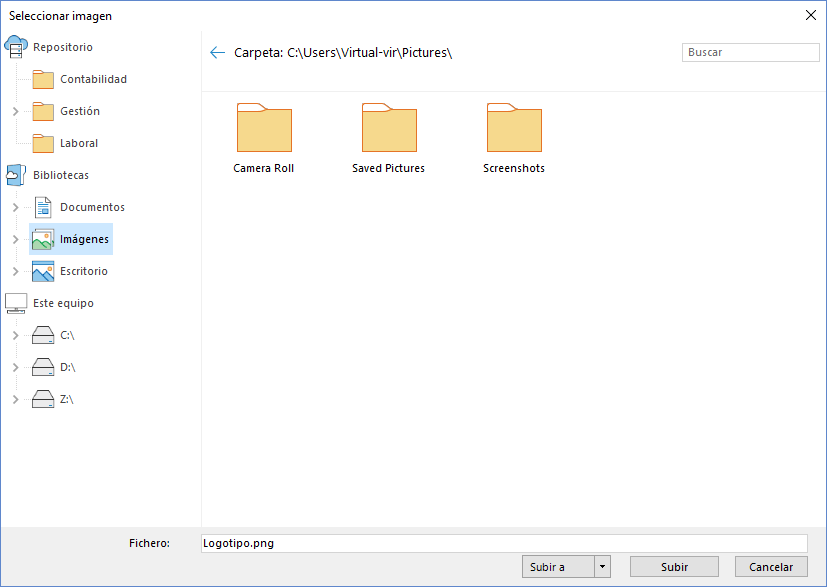Click the D:\ drive icon
Image resolution: width=827 pixels, height=587 pixels.
(x=43, y=367)
